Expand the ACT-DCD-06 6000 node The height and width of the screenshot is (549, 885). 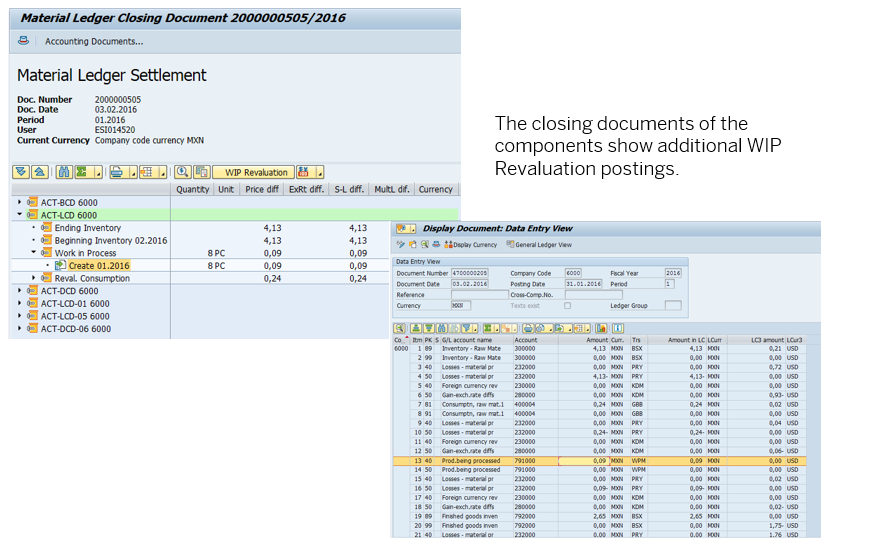point(20,328)
